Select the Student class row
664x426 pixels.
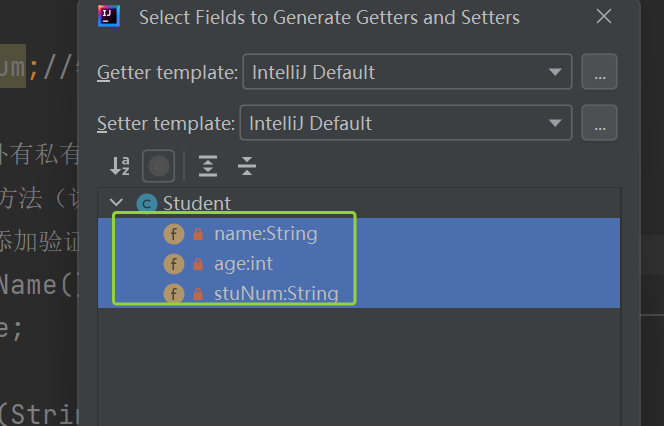click(x=359, y=203)
